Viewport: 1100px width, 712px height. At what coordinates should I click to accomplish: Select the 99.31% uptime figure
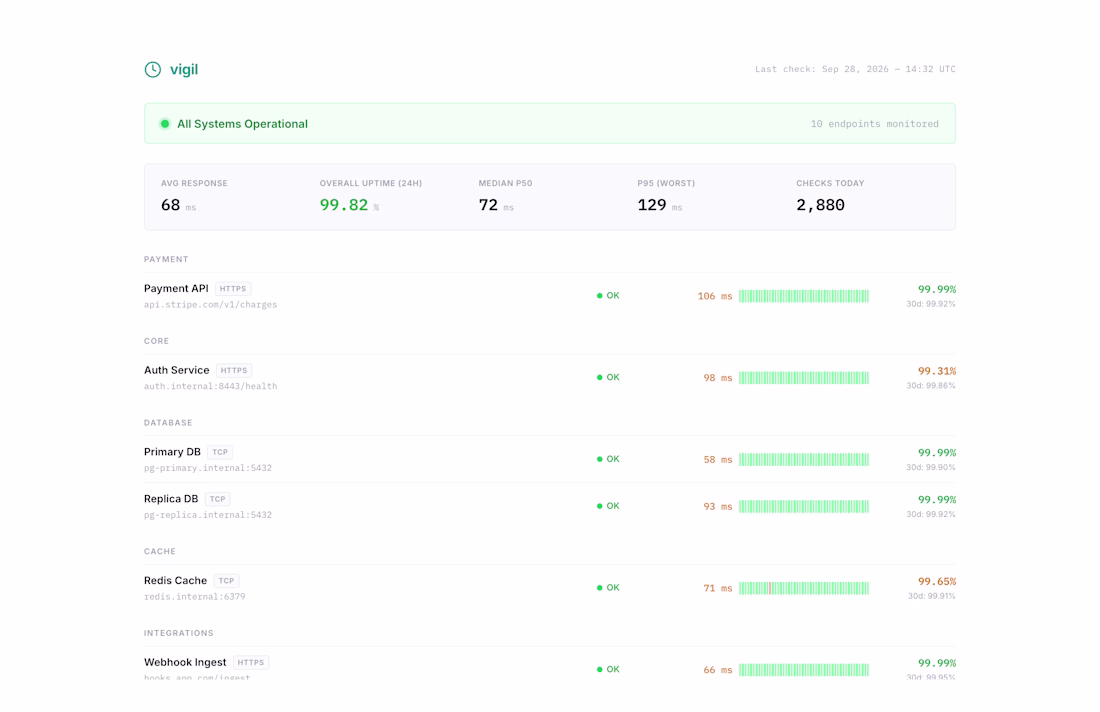pyautogui.click(x=937, y=371)
